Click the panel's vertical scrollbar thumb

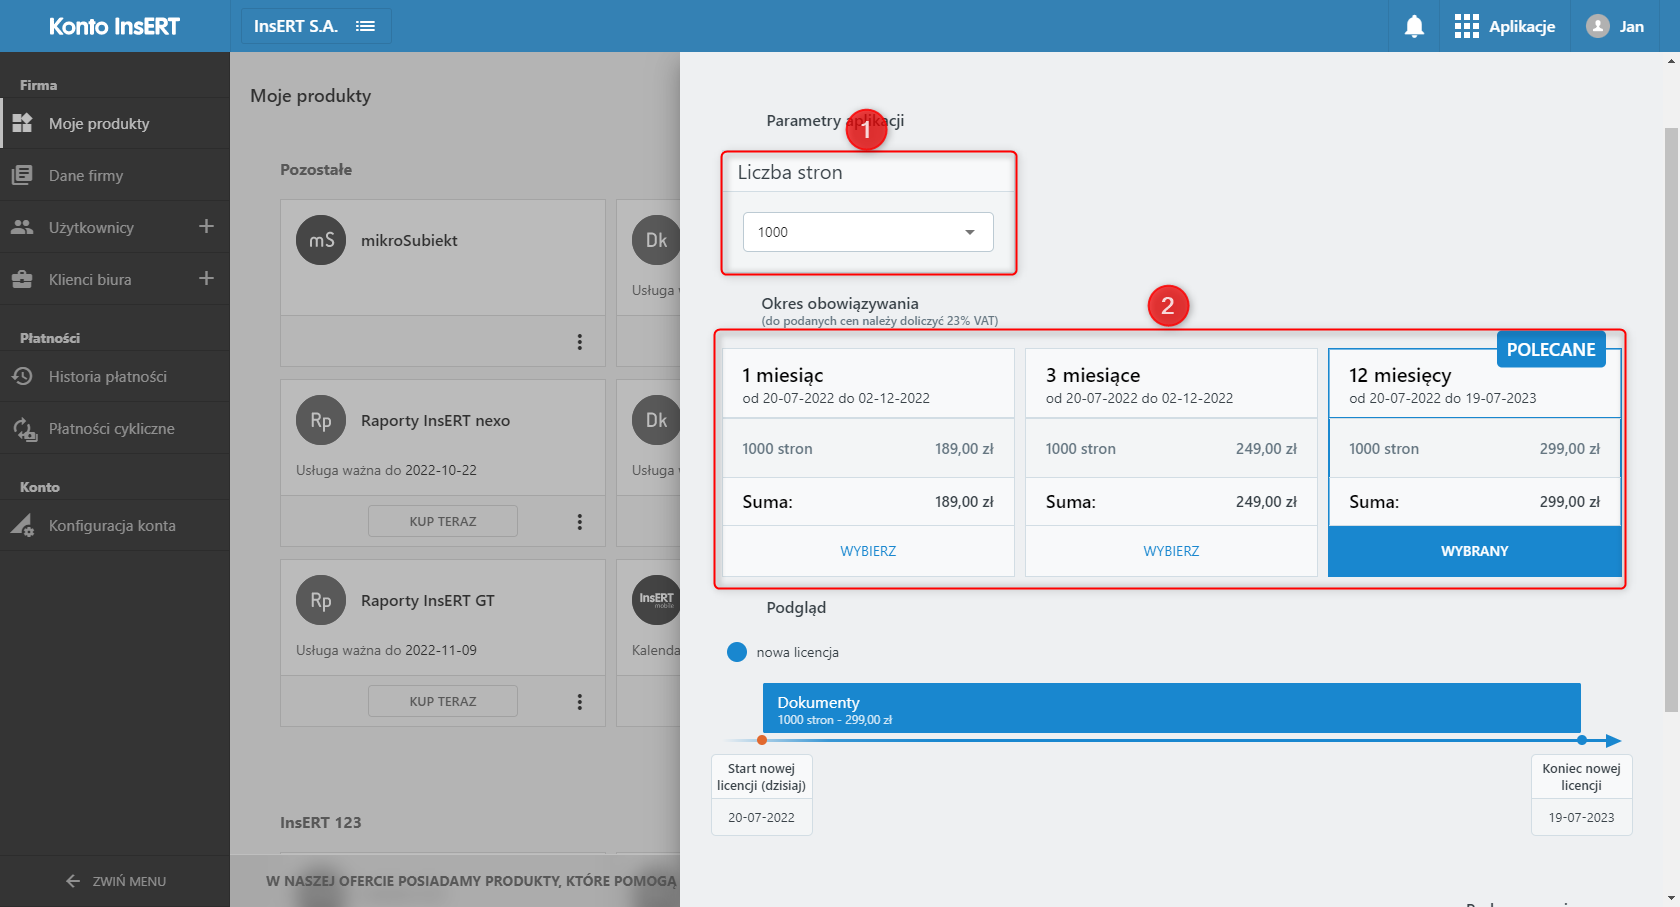[x=1671, y=420]
